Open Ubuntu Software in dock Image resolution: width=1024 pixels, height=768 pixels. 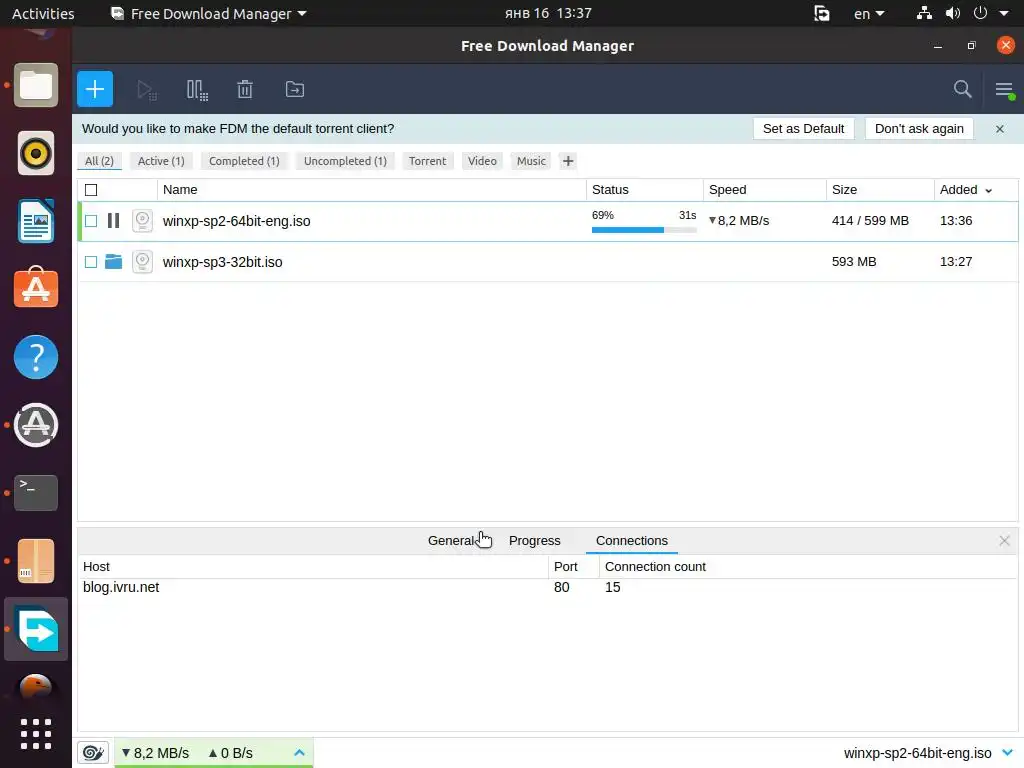coord(36,287)
